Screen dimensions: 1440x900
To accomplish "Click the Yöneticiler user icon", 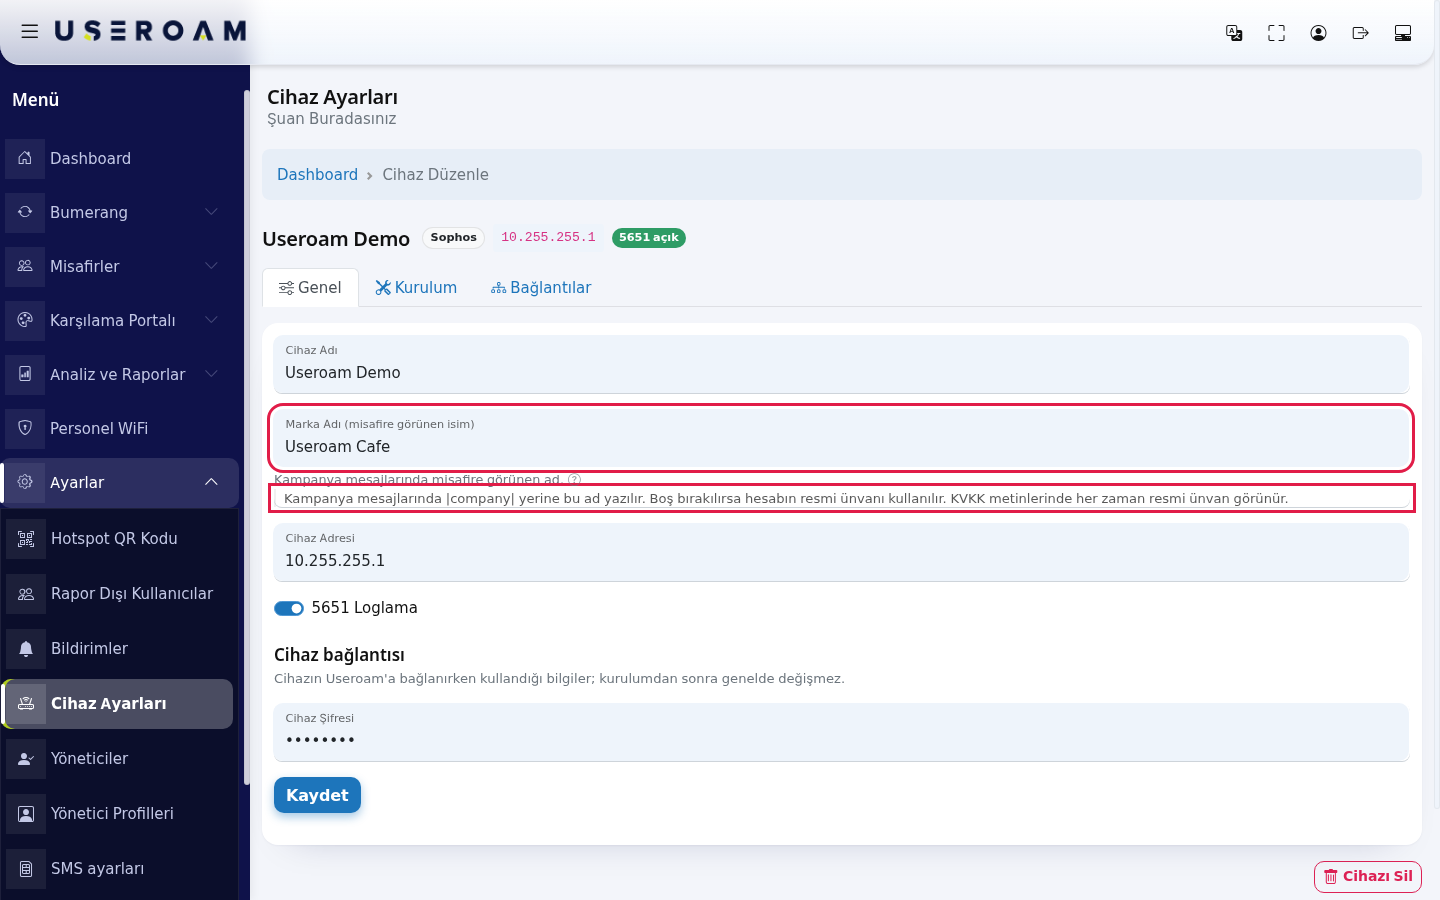I will point(26,758).
